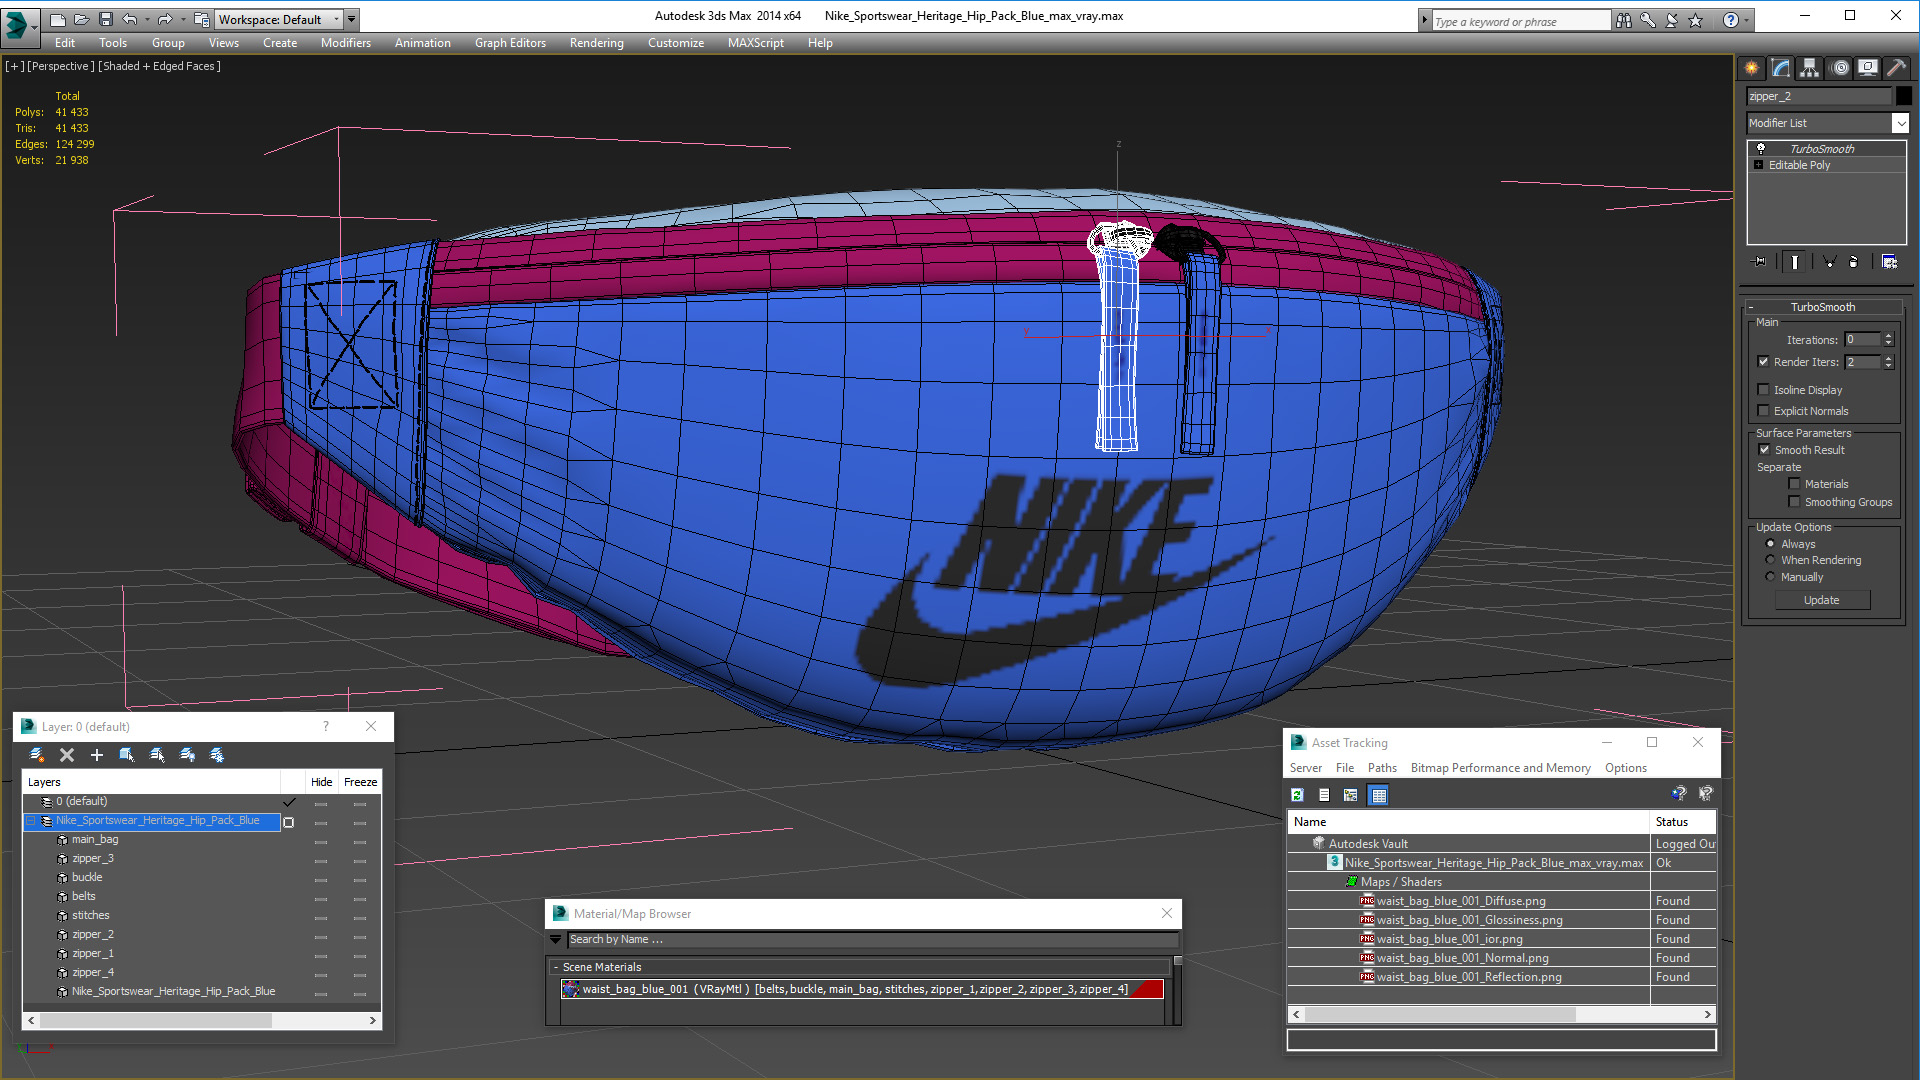Select the When Rendering update option
The image size is (1920, 1080).
[1770, 560]
